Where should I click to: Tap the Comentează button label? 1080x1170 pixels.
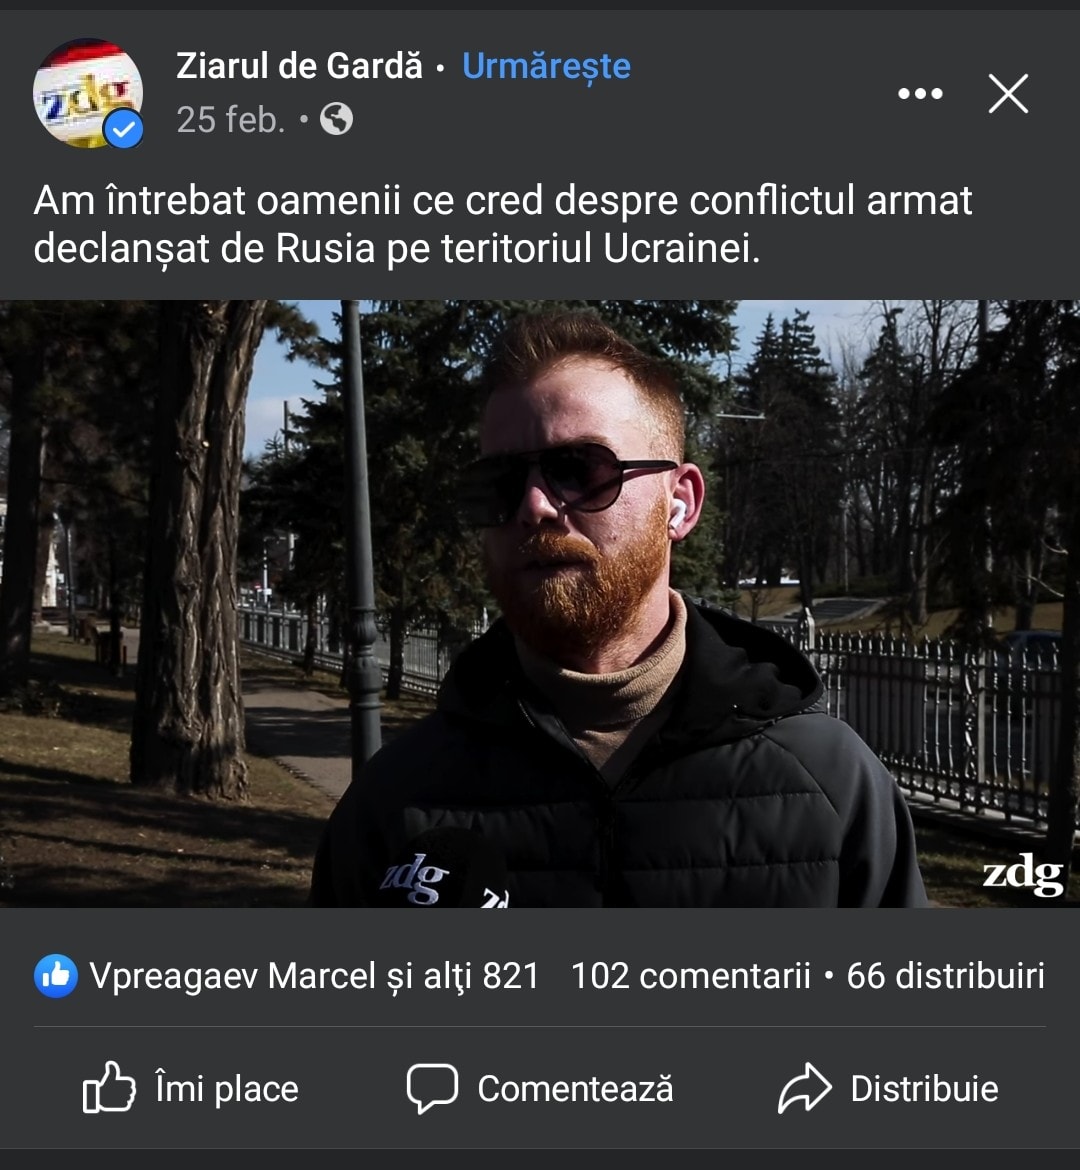[575, 1089]
